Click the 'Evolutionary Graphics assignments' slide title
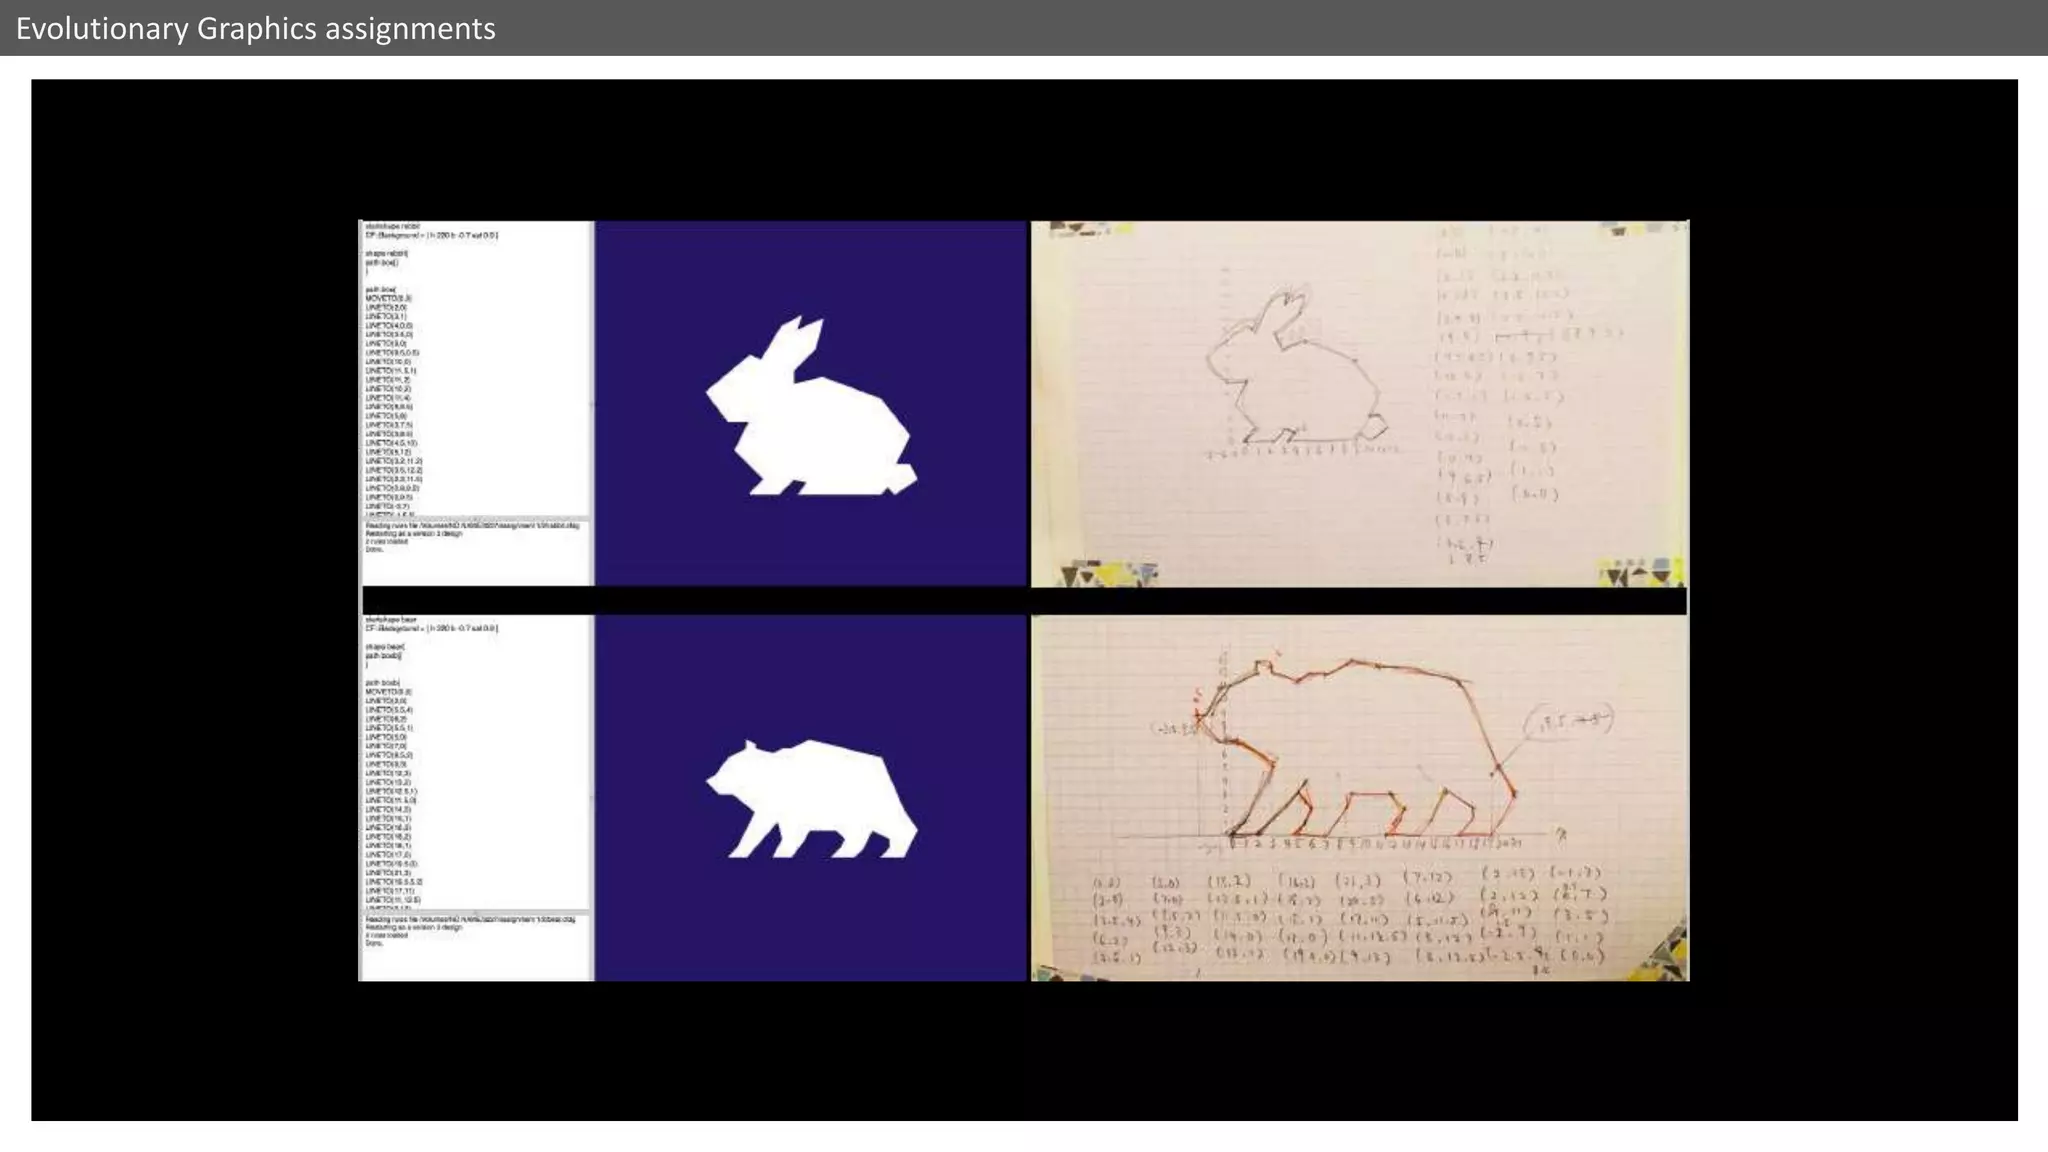 point(256,28)
